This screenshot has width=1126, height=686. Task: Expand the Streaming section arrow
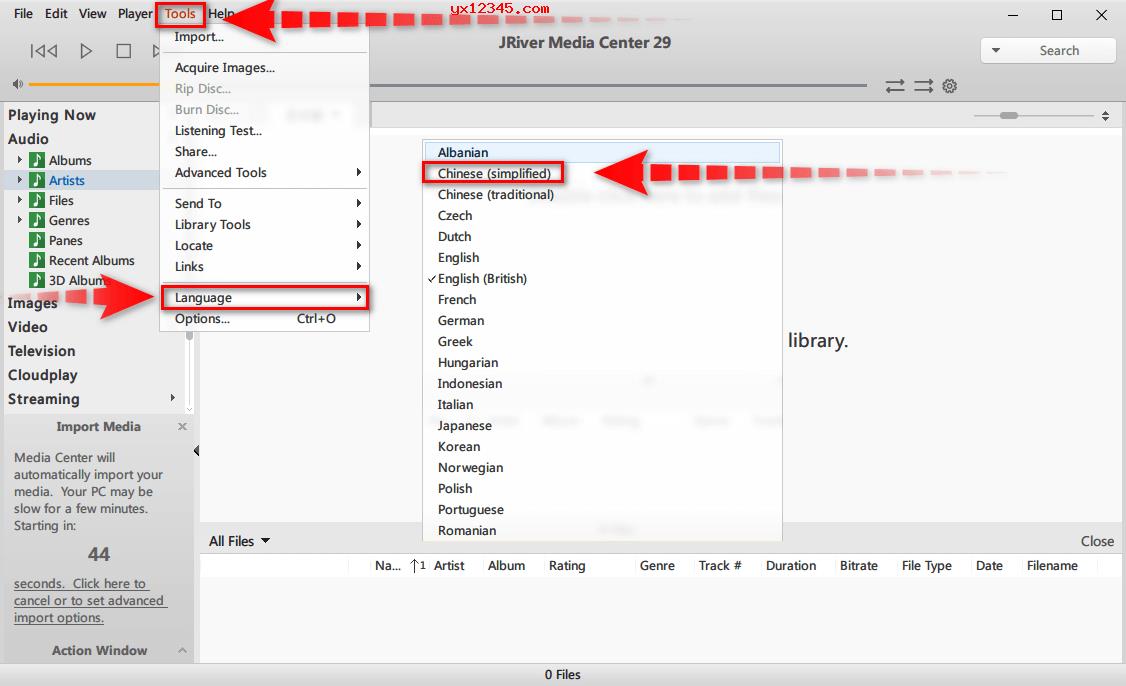172,398
